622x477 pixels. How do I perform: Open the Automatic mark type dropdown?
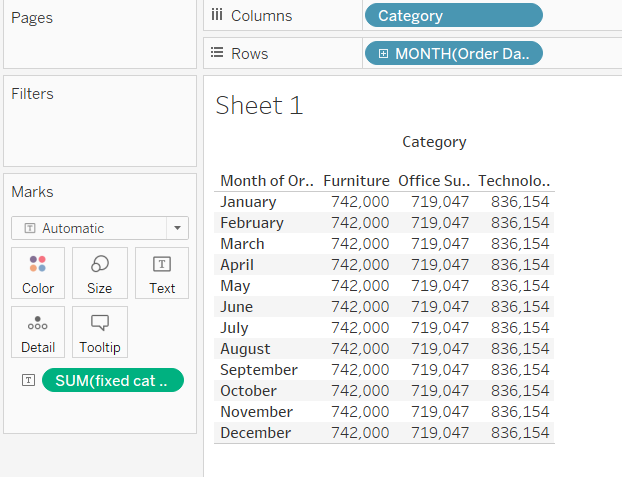pos(178,228)
